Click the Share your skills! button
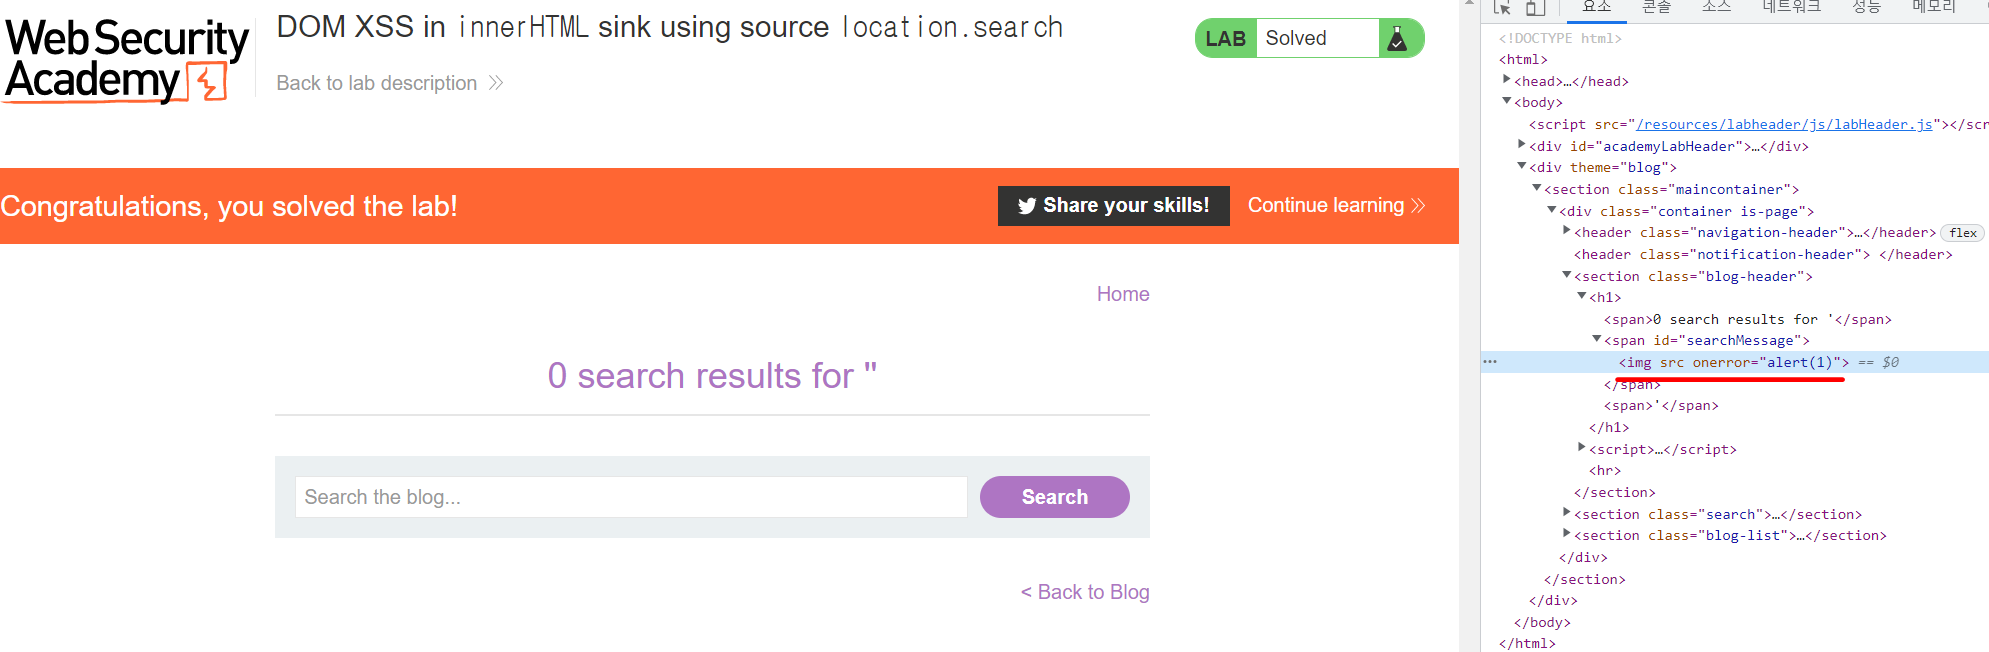Image resolution: width=1989 pixels, height=652 pixels. [1114, 206]
